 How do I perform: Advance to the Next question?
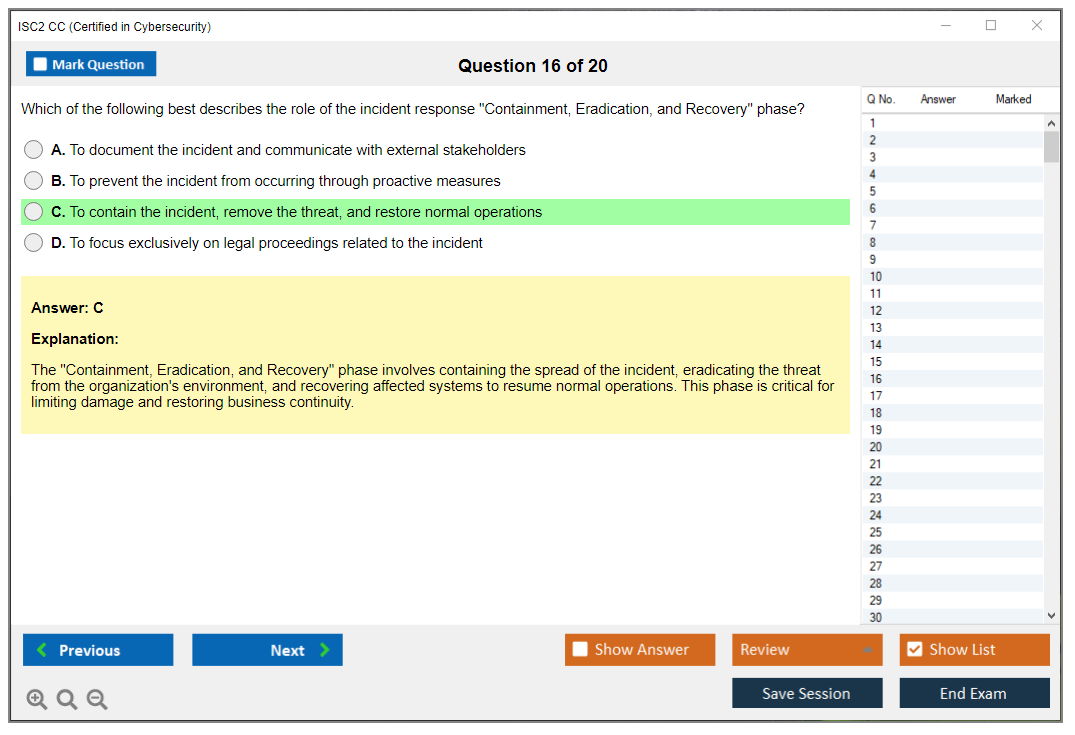tap(267, 650)
